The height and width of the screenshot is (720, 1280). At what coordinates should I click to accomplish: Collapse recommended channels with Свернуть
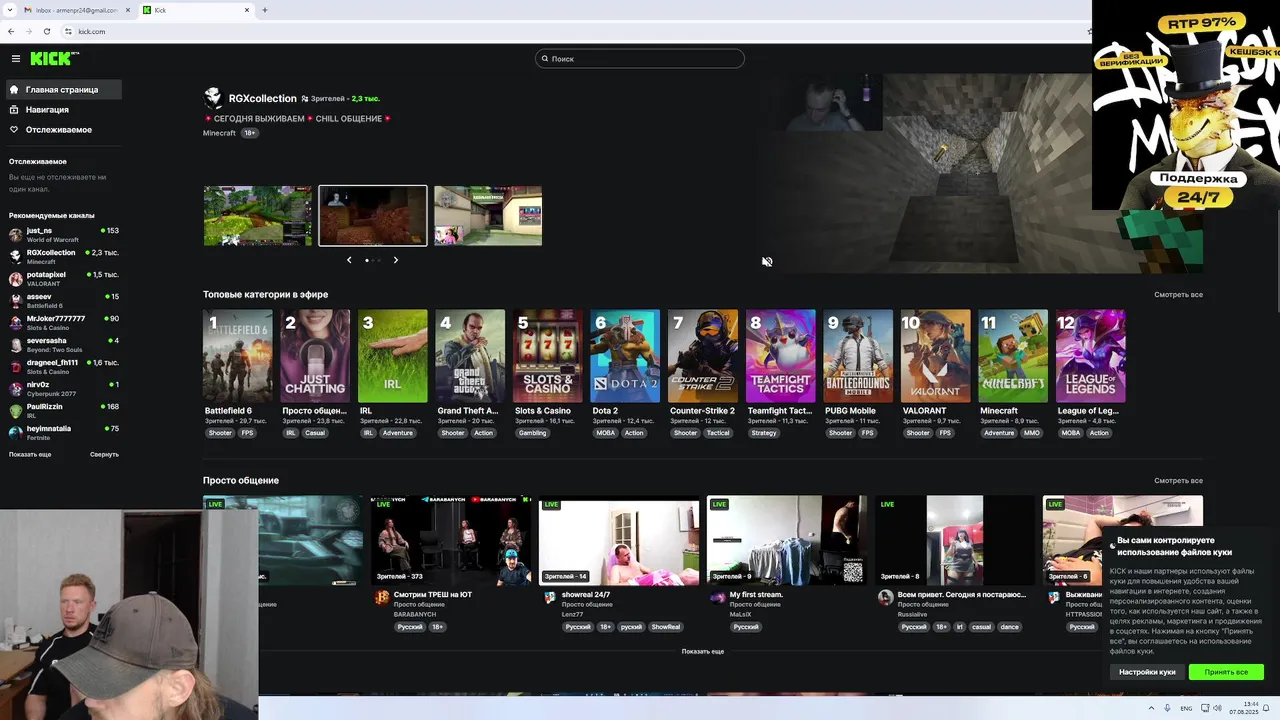point(104,454)
